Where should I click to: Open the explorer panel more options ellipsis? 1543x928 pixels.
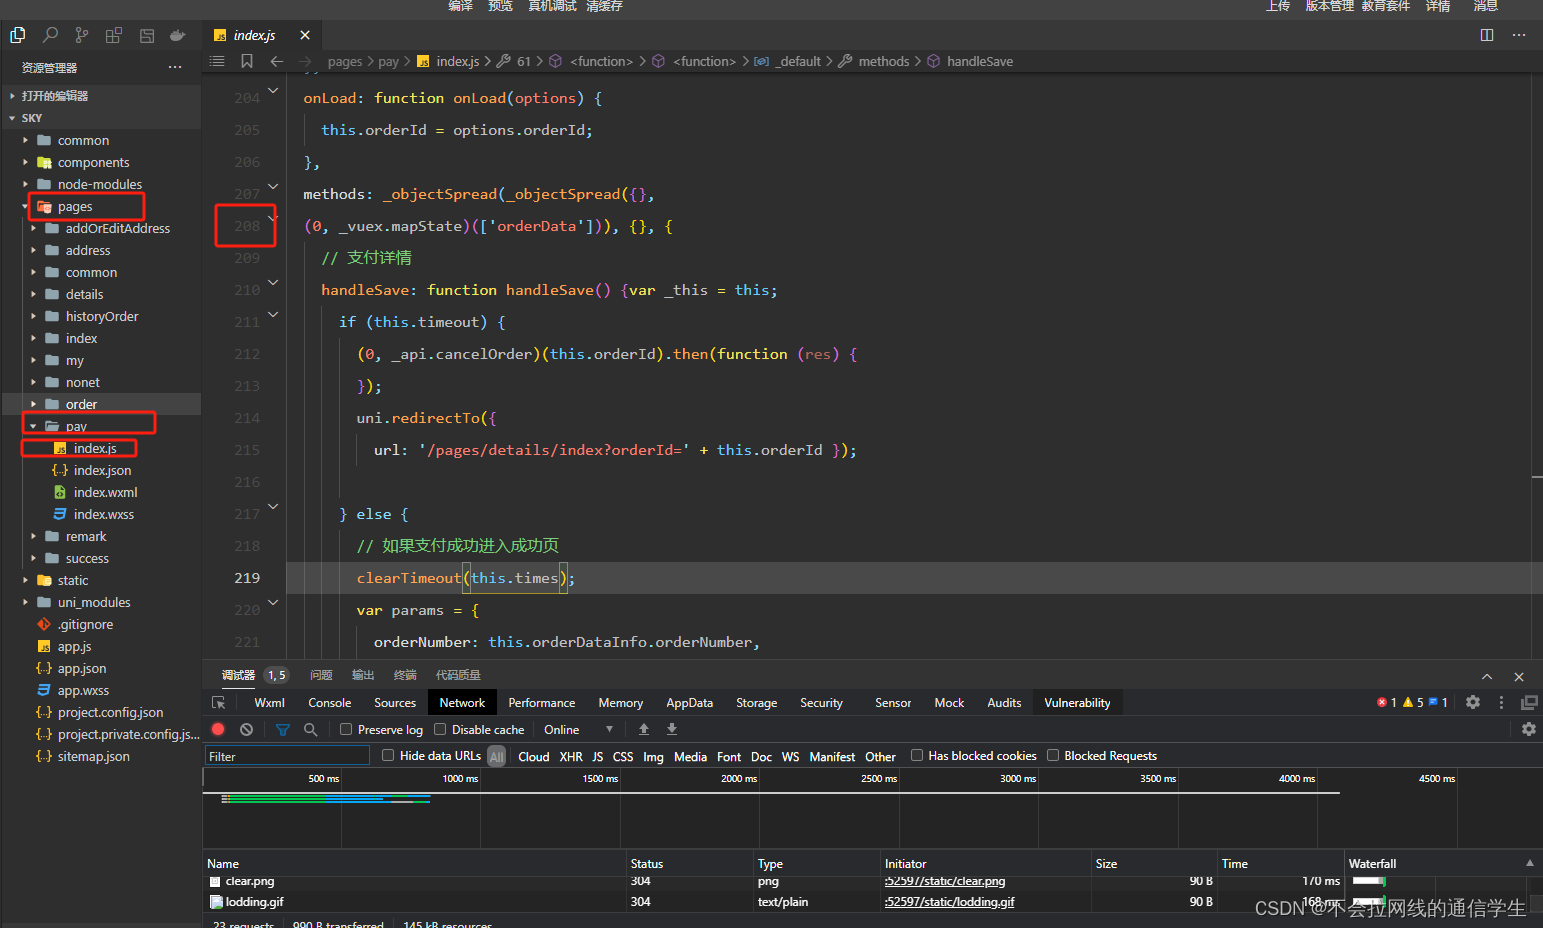(175, 67)
